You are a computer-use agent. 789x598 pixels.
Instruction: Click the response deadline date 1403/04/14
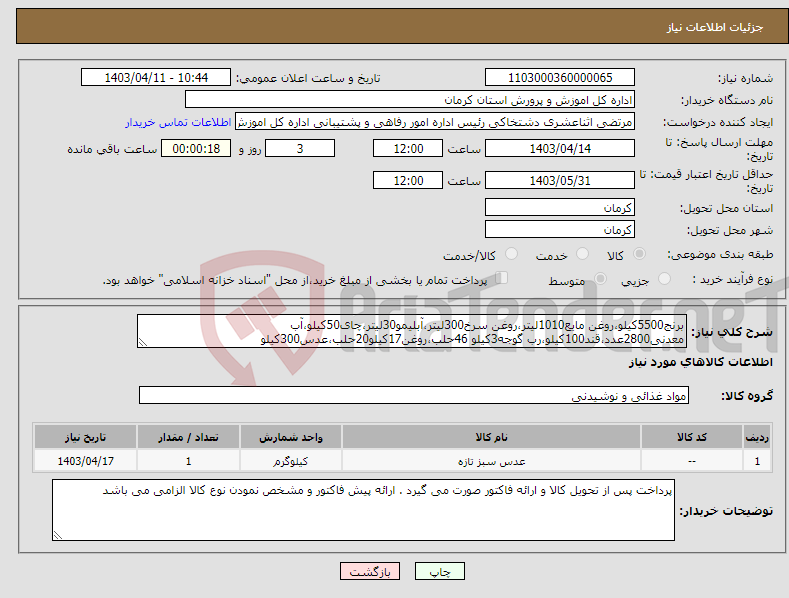(560, 148)
